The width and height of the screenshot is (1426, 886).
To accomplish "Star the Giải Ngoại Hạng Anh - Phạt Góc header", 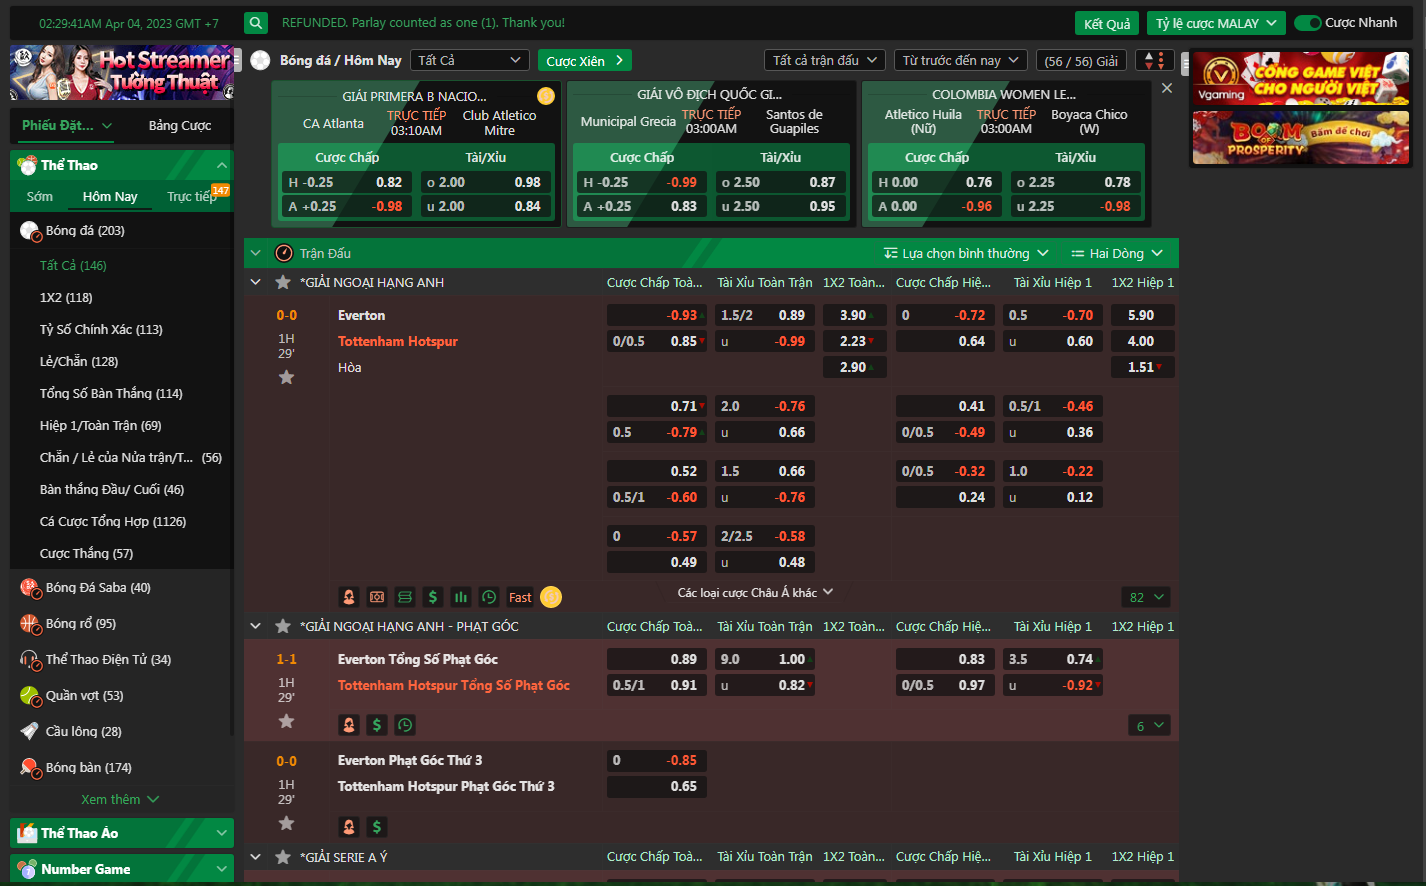I will click(x=283, y=626).
